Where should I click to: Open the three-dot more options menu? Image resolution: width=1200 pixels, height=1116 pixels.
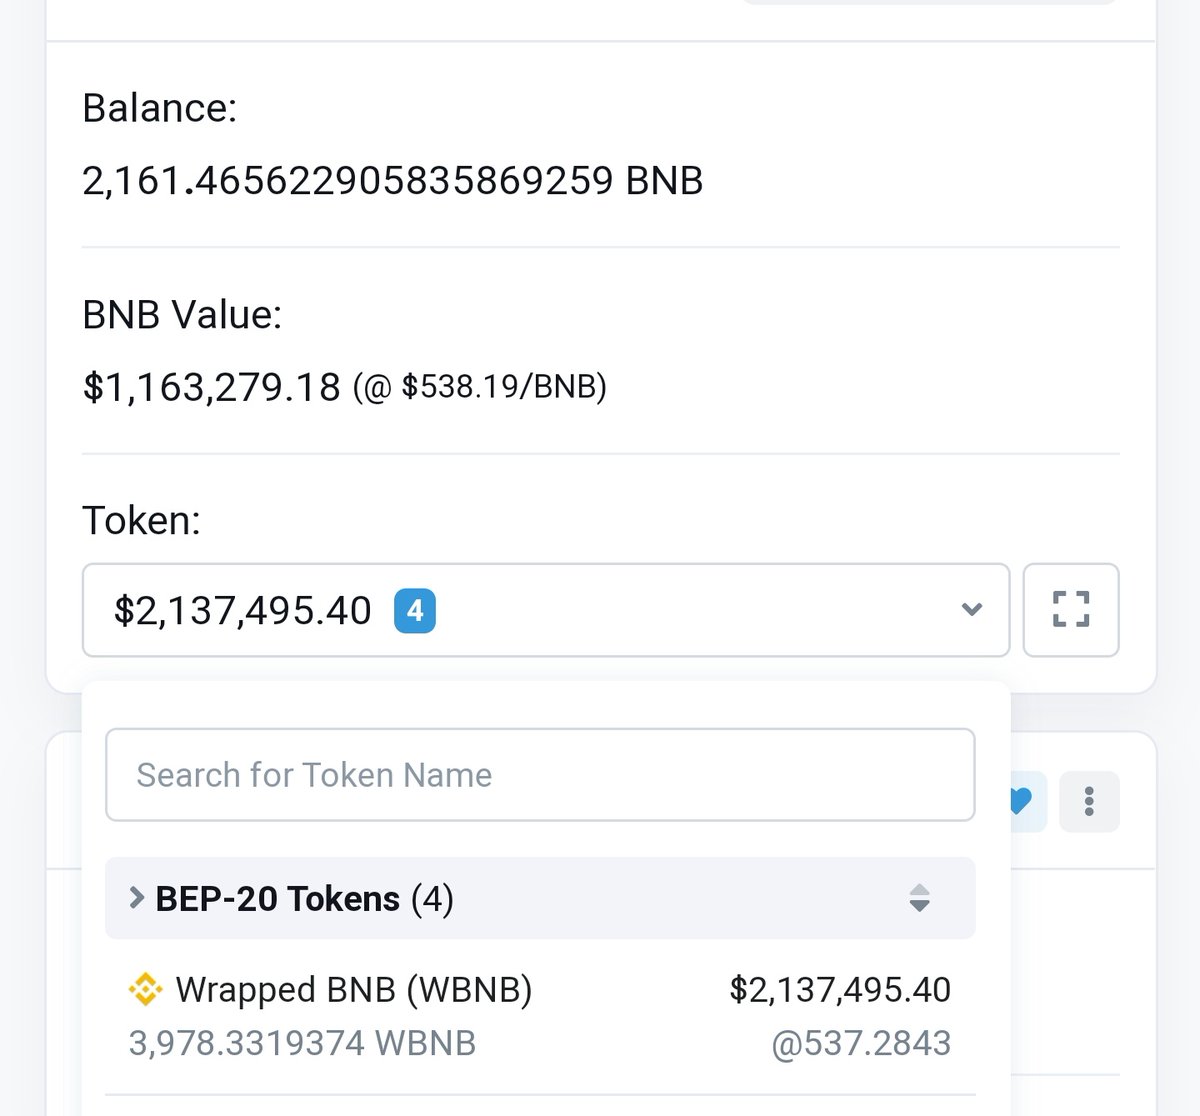tap(1089, 801)
